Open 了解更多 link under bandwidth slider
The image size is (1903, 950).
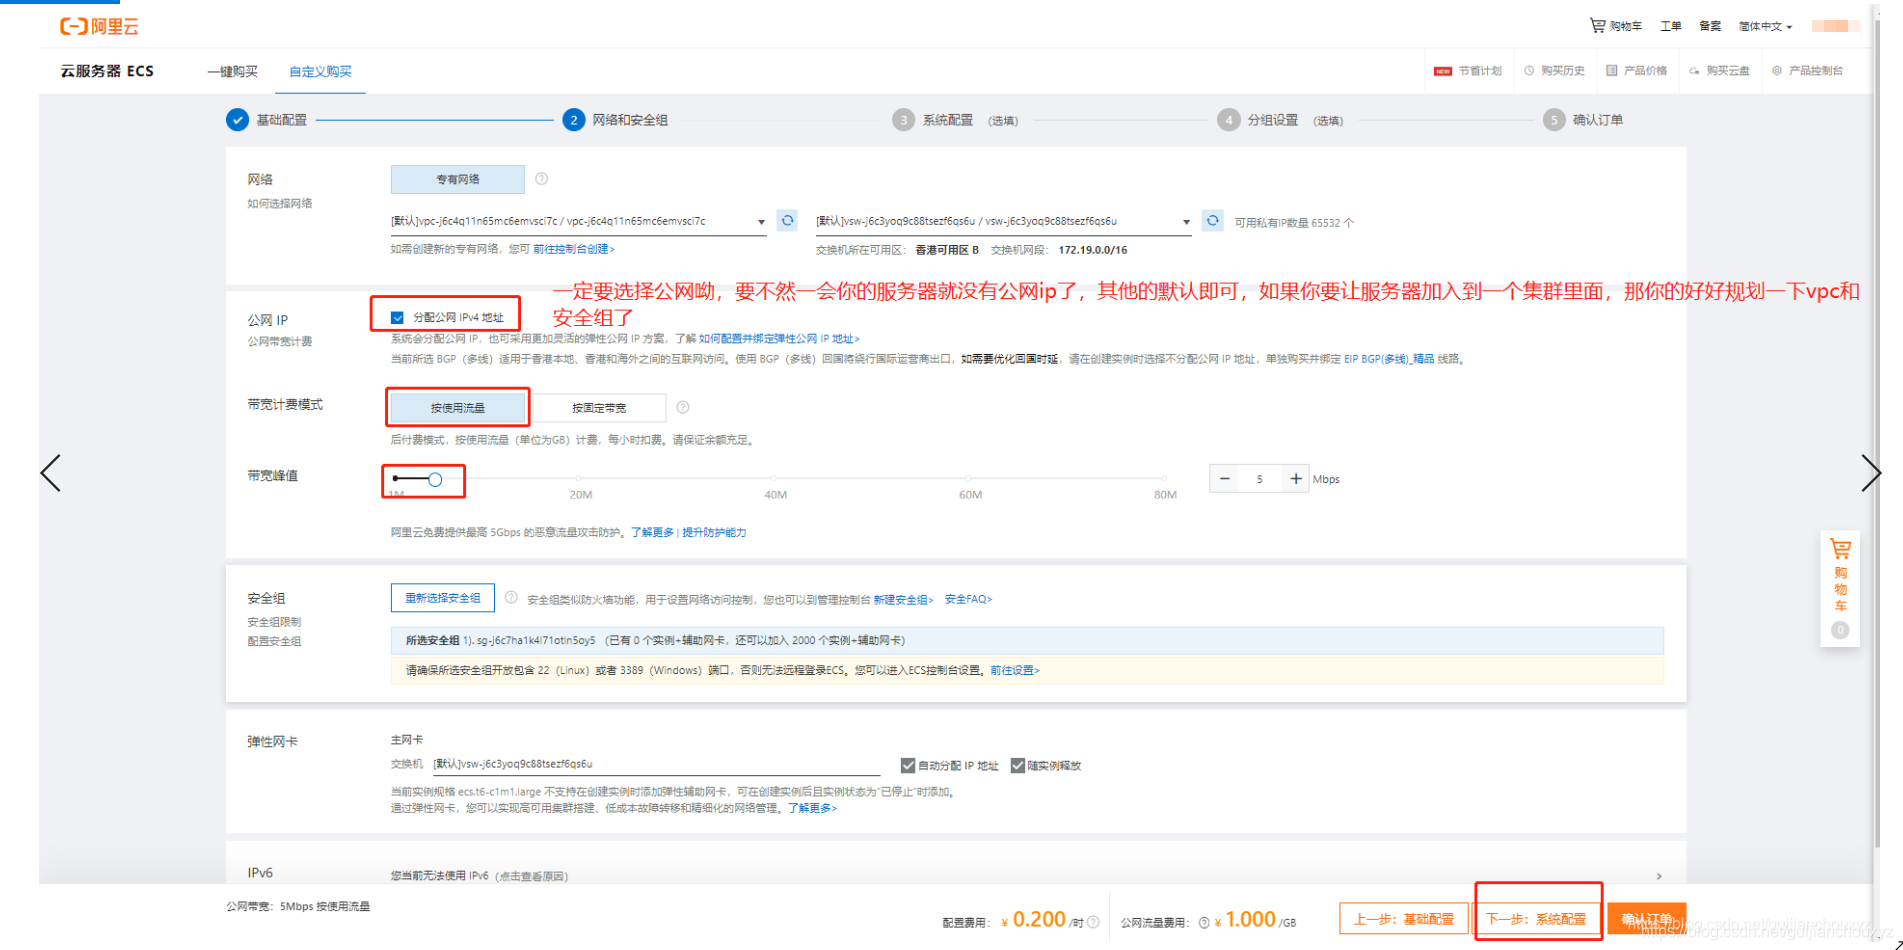652,532
